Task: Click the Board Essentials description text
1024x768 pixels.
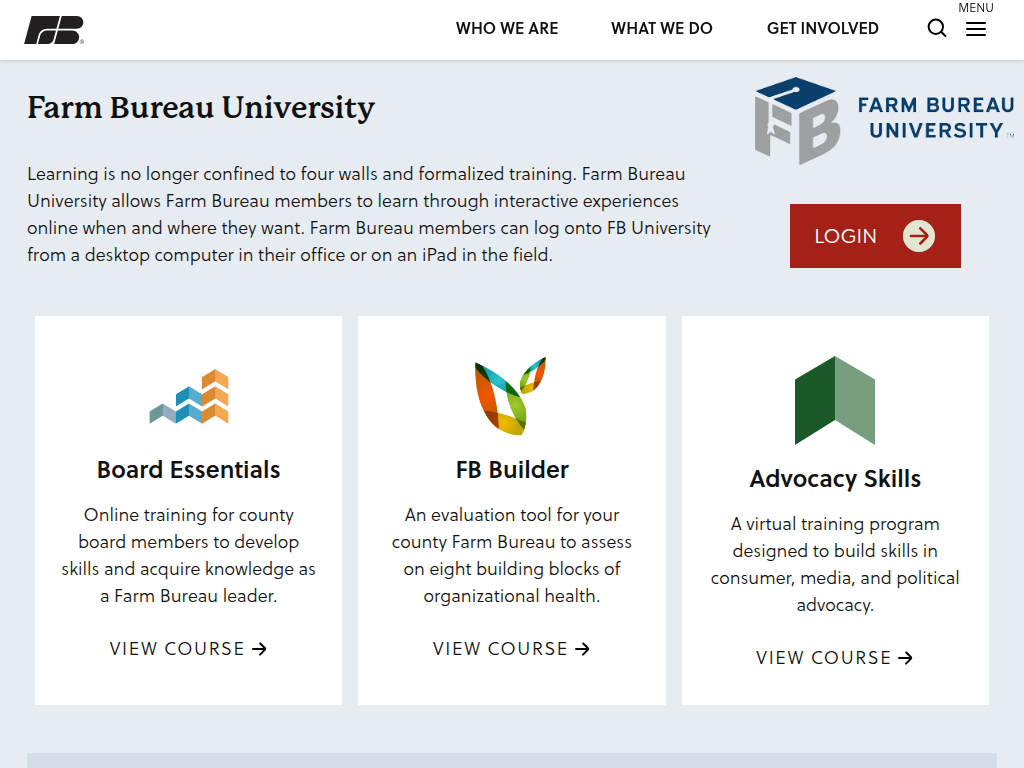Action: pos(188,555)
